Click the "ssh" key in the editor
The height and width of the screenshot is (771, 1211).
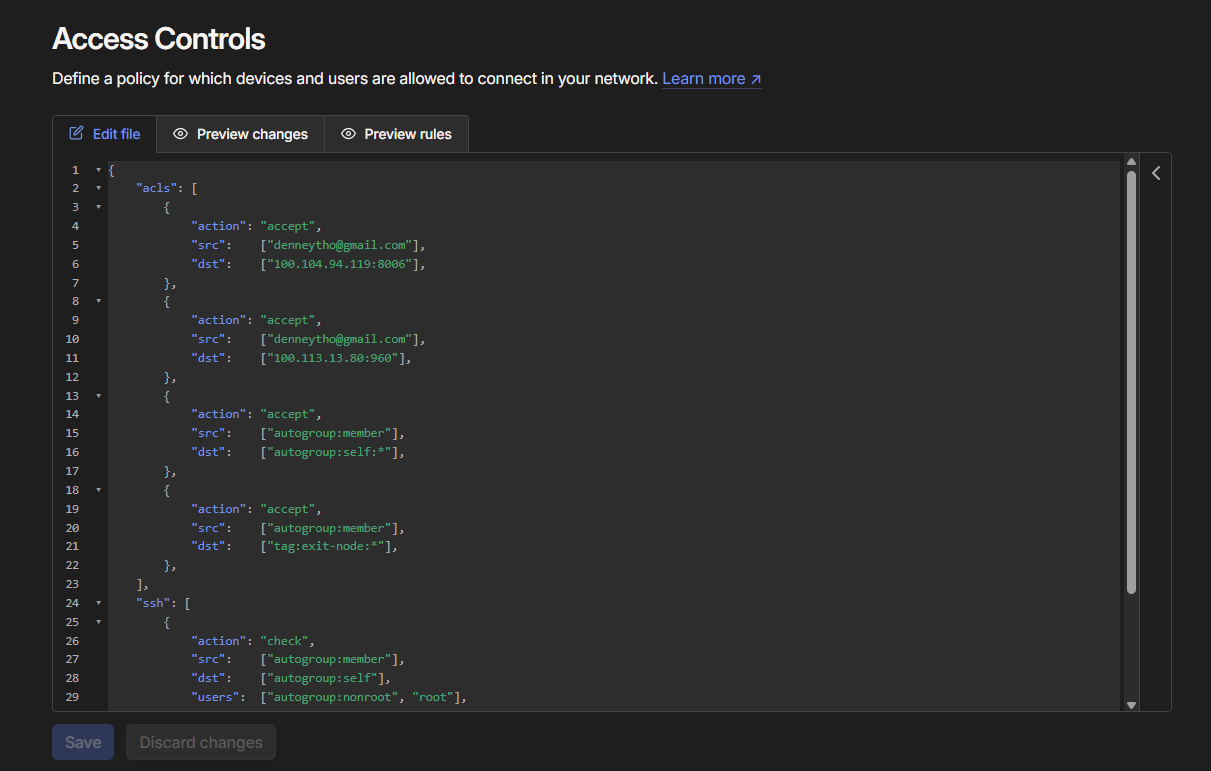[154, 603]
